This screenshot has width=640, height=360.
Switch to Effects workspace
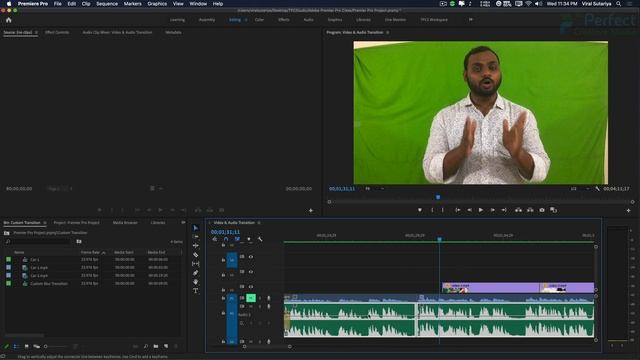(284, 20)
